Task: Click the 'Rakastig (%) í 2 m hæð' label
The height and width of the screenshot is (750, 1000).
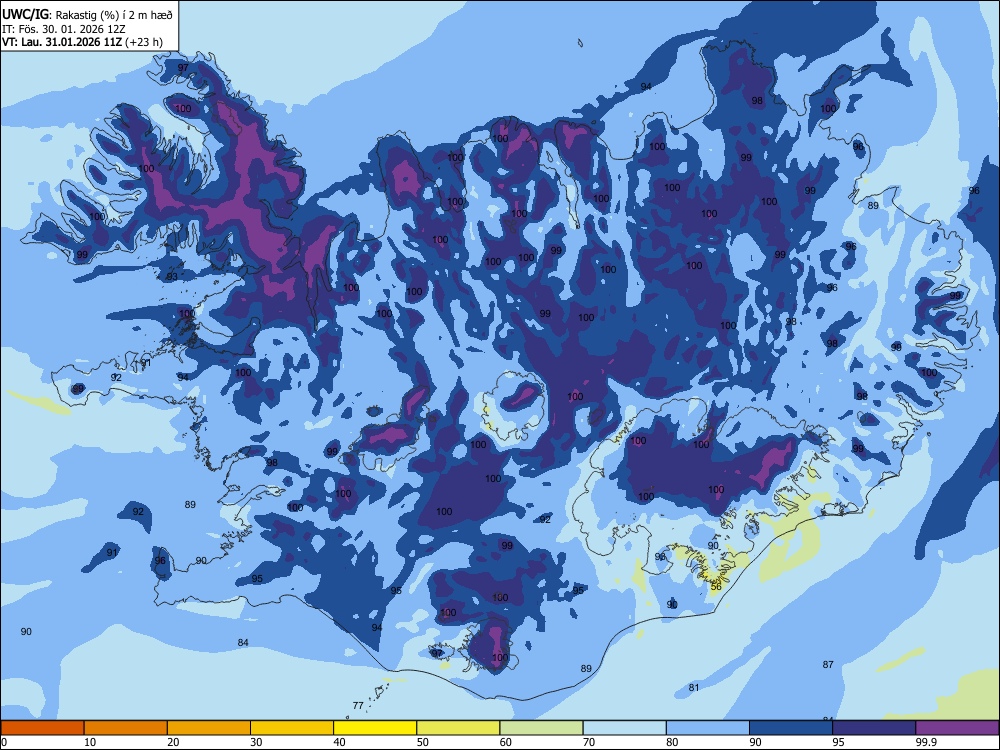Action: (x=114, y=15)
